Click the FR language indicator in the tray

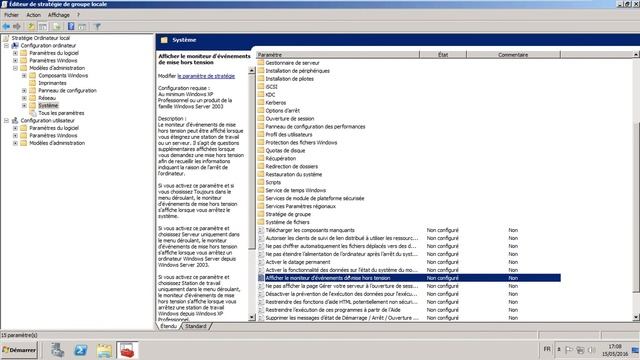coord(547,349)
